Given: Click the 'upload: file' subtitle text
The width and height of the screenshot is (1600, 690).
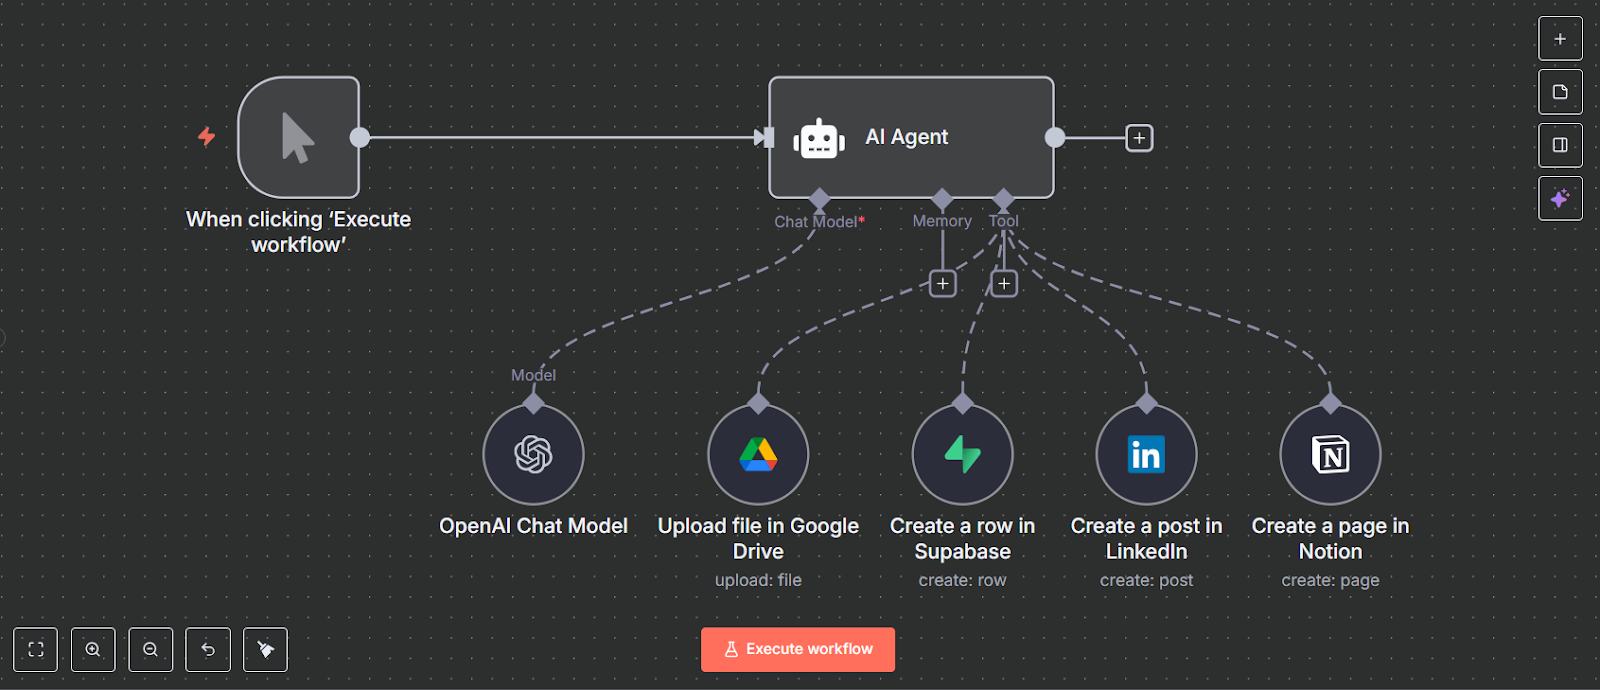Looking at the screenshot, I should (x=758, y=580).
